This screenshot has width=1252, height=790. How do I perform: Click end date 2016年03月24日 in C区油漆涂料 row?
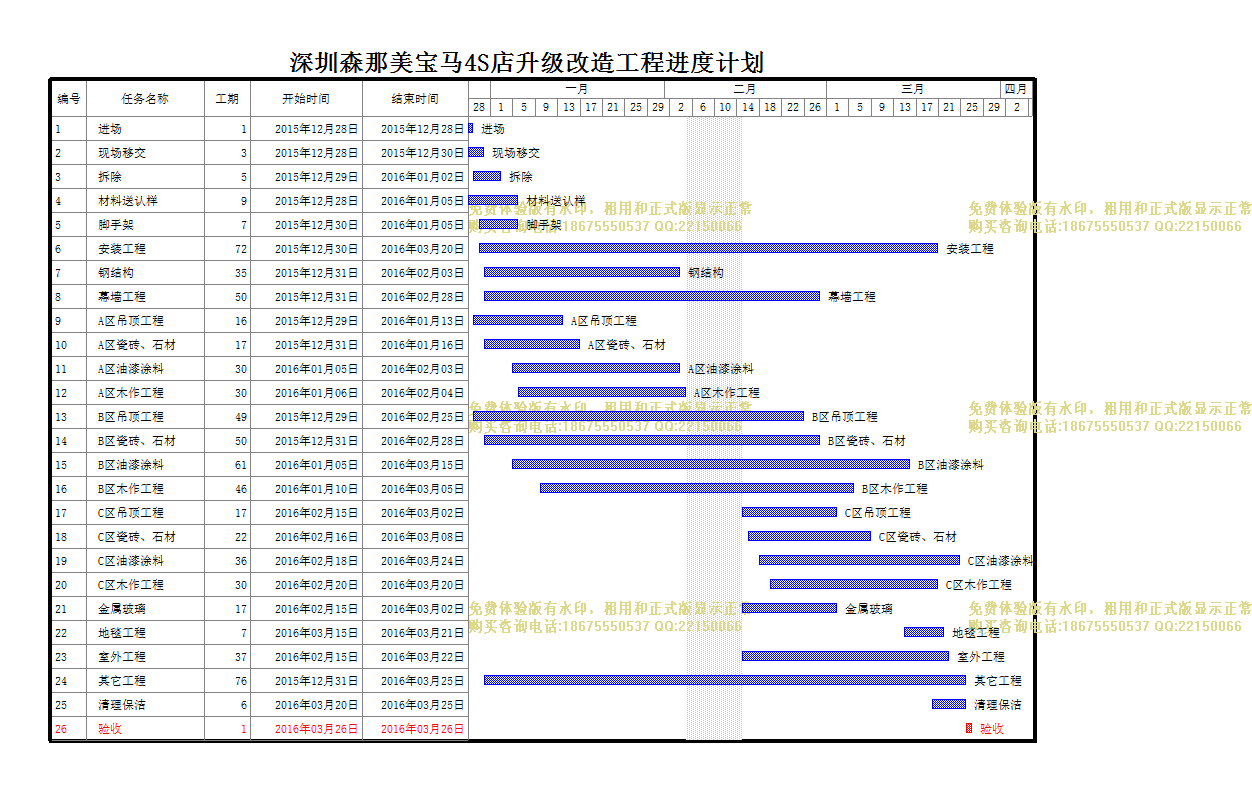point(422,561)
